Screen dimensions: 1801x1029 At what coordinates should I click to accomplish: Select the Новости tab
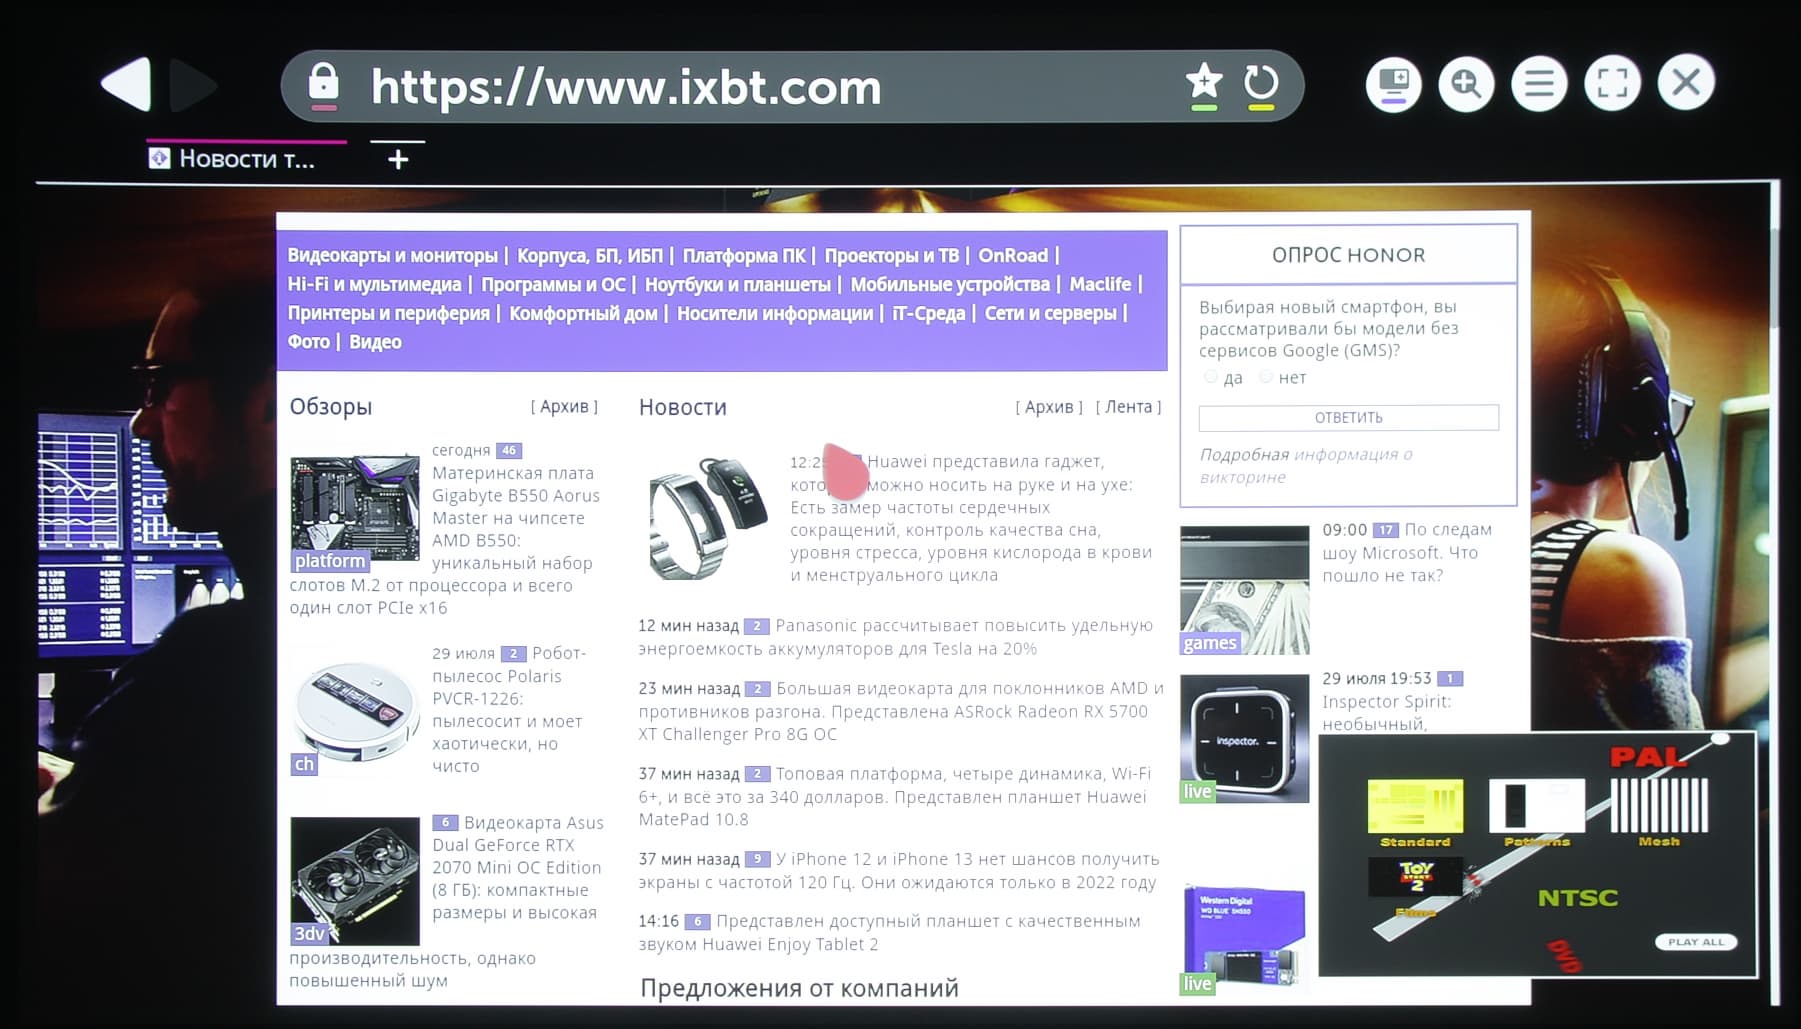coord(246,159)
